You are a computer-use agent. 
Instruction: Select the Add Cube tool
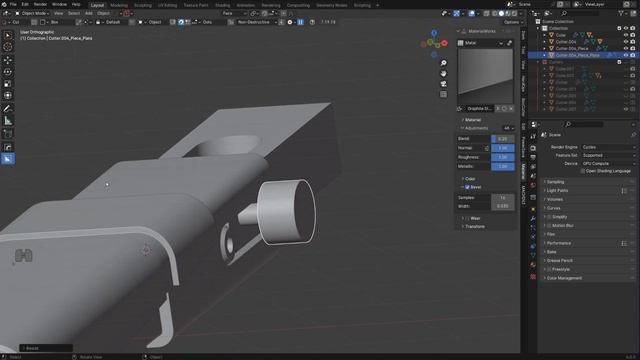[x=7, y=134]
